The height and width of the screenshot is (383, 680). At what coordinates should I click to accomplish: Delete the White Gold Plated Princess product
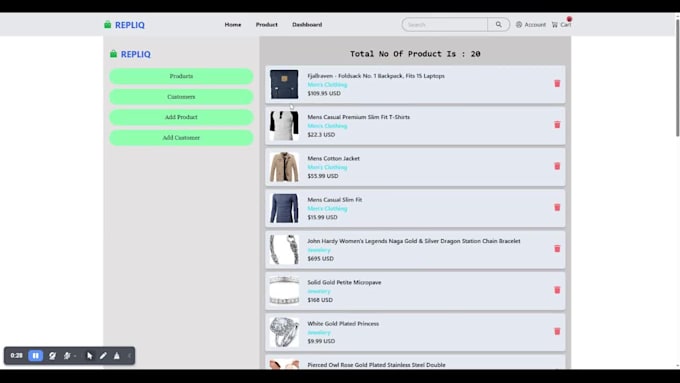pyautogui.click(x=557, y=331)
